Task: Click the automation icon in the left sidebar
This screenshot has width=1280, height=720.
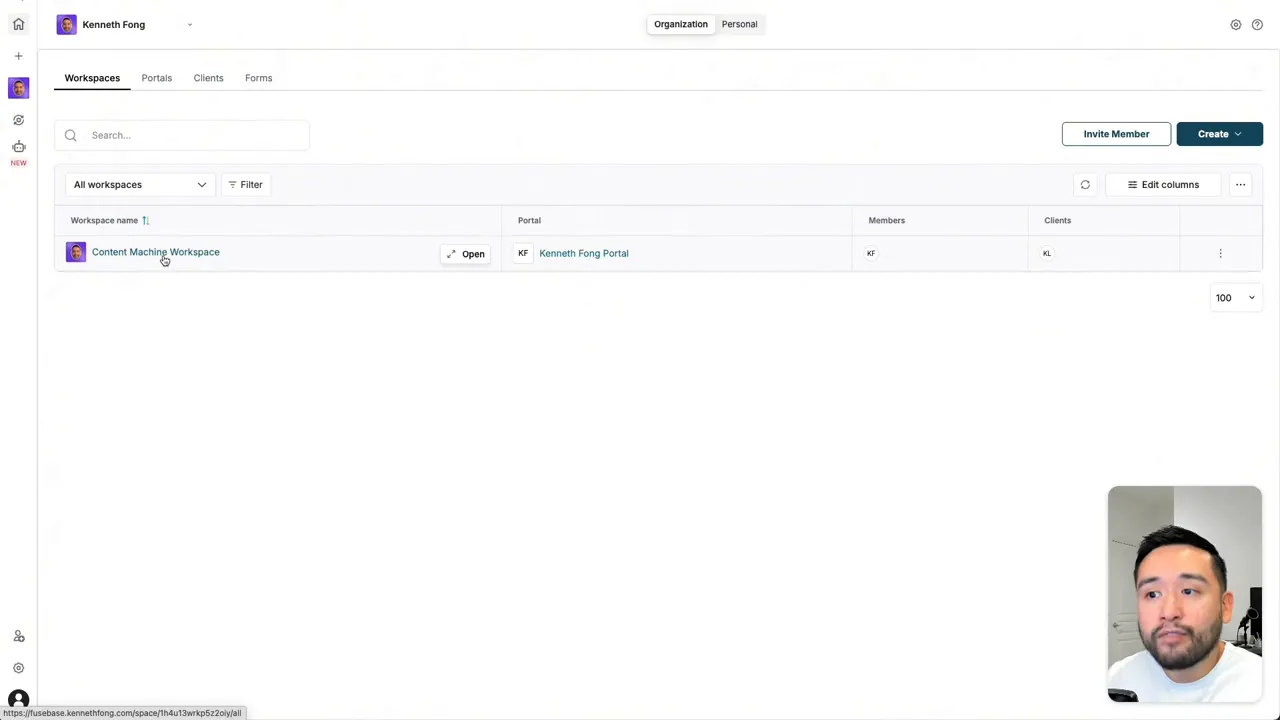Action: pyautogui.click(x=18, y=119)
